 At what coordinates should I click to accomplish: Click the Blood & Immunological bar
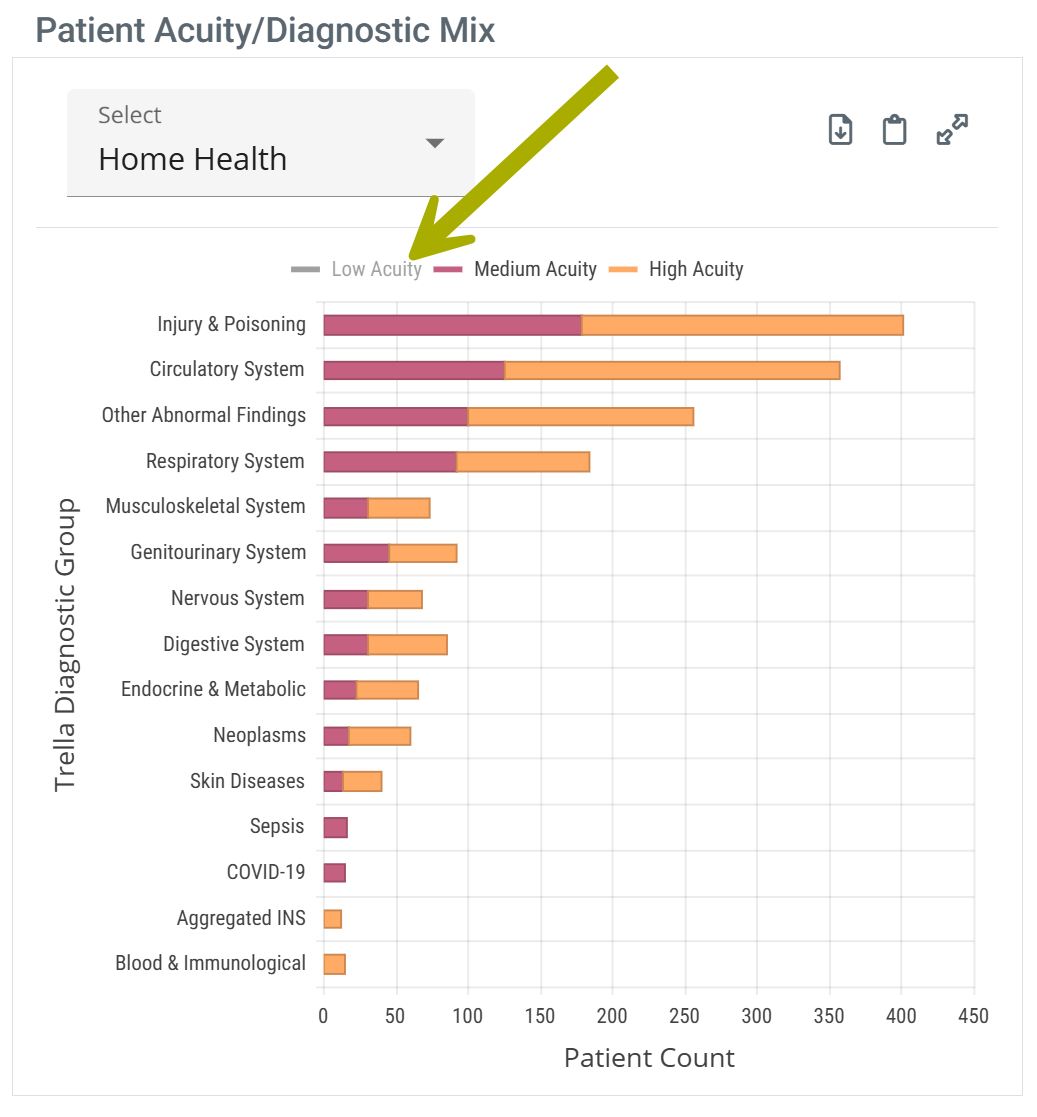click(x=334, y=964)
